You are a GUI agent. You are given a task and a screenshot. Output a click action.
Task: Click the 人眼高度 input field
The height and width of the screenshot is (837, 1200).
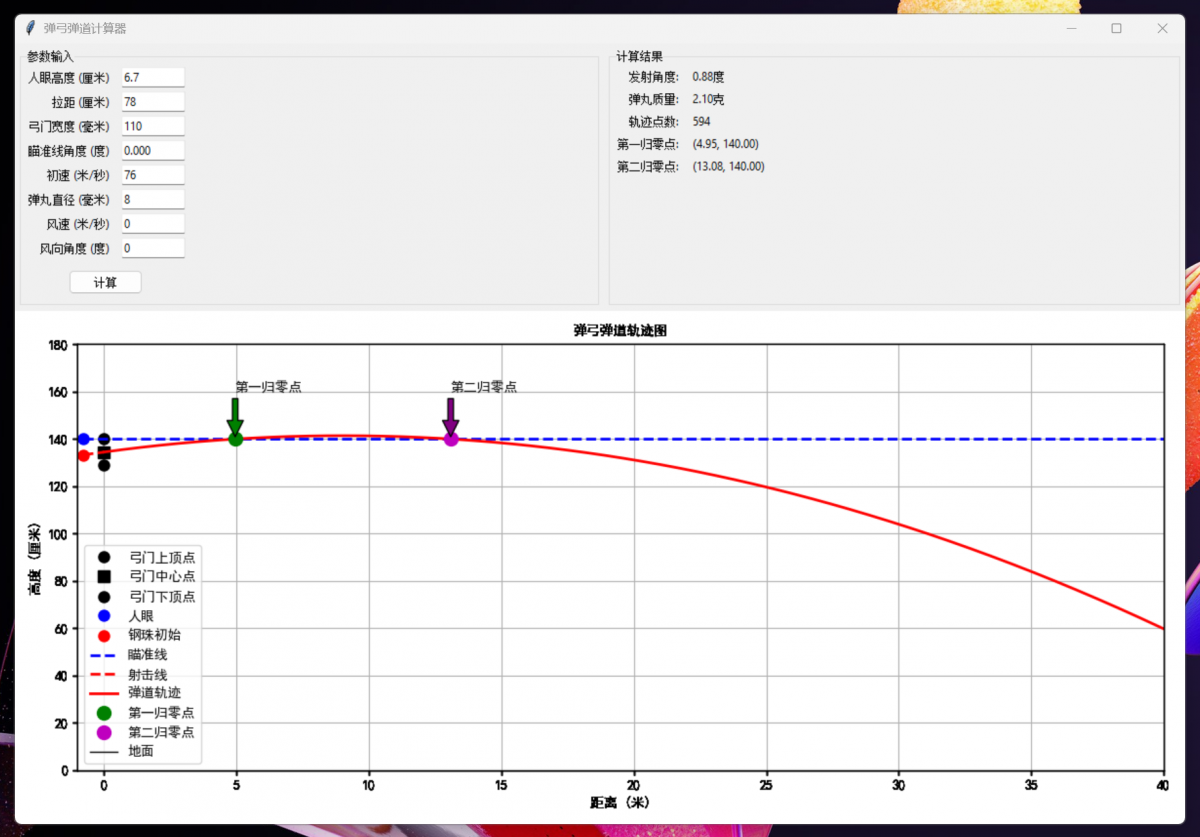pyautogui.click(x=152, y=78)
